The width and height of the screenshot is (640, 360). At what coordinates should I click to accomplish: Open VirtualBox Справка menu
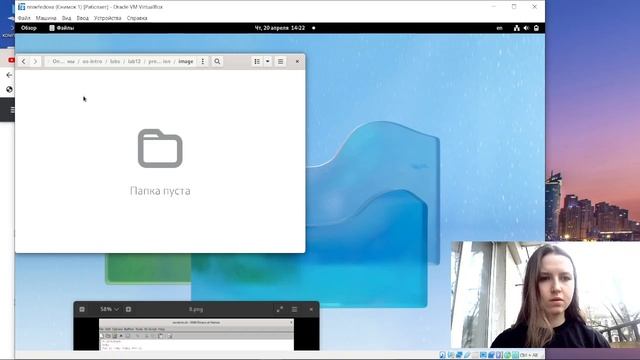tap(137, 18)
